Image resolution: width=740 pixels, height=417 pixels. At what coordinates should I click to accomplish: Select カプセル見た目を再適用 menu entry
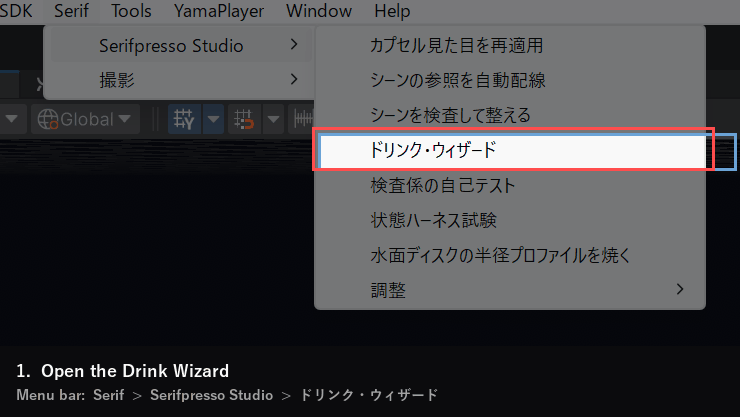coord(510,46)
